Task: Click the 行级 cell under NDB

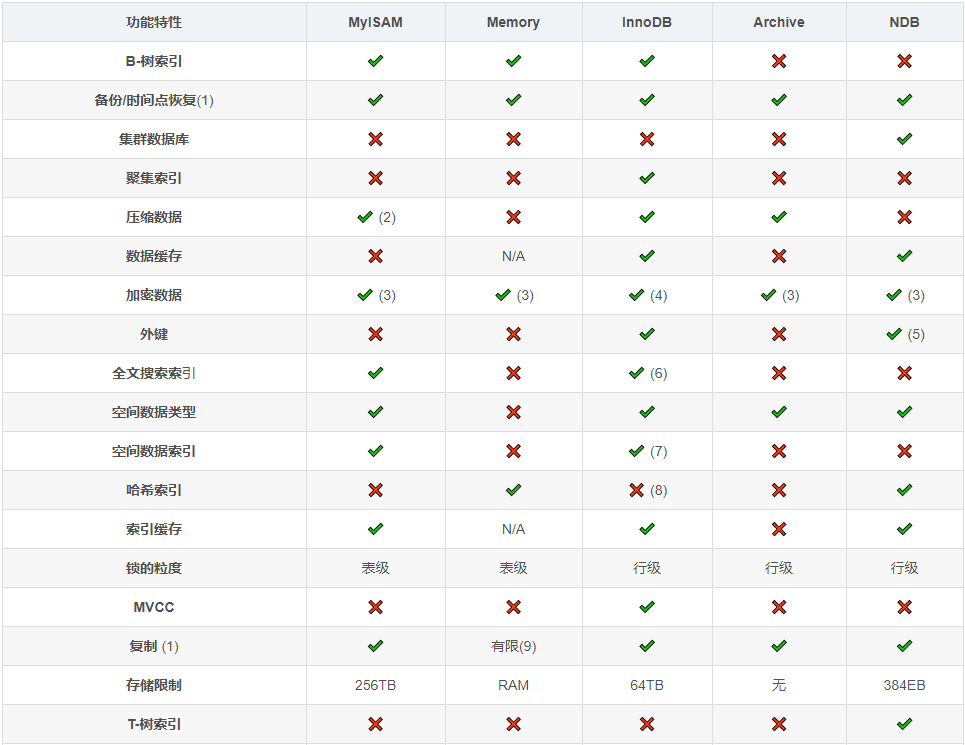Action: click(904, 568)
